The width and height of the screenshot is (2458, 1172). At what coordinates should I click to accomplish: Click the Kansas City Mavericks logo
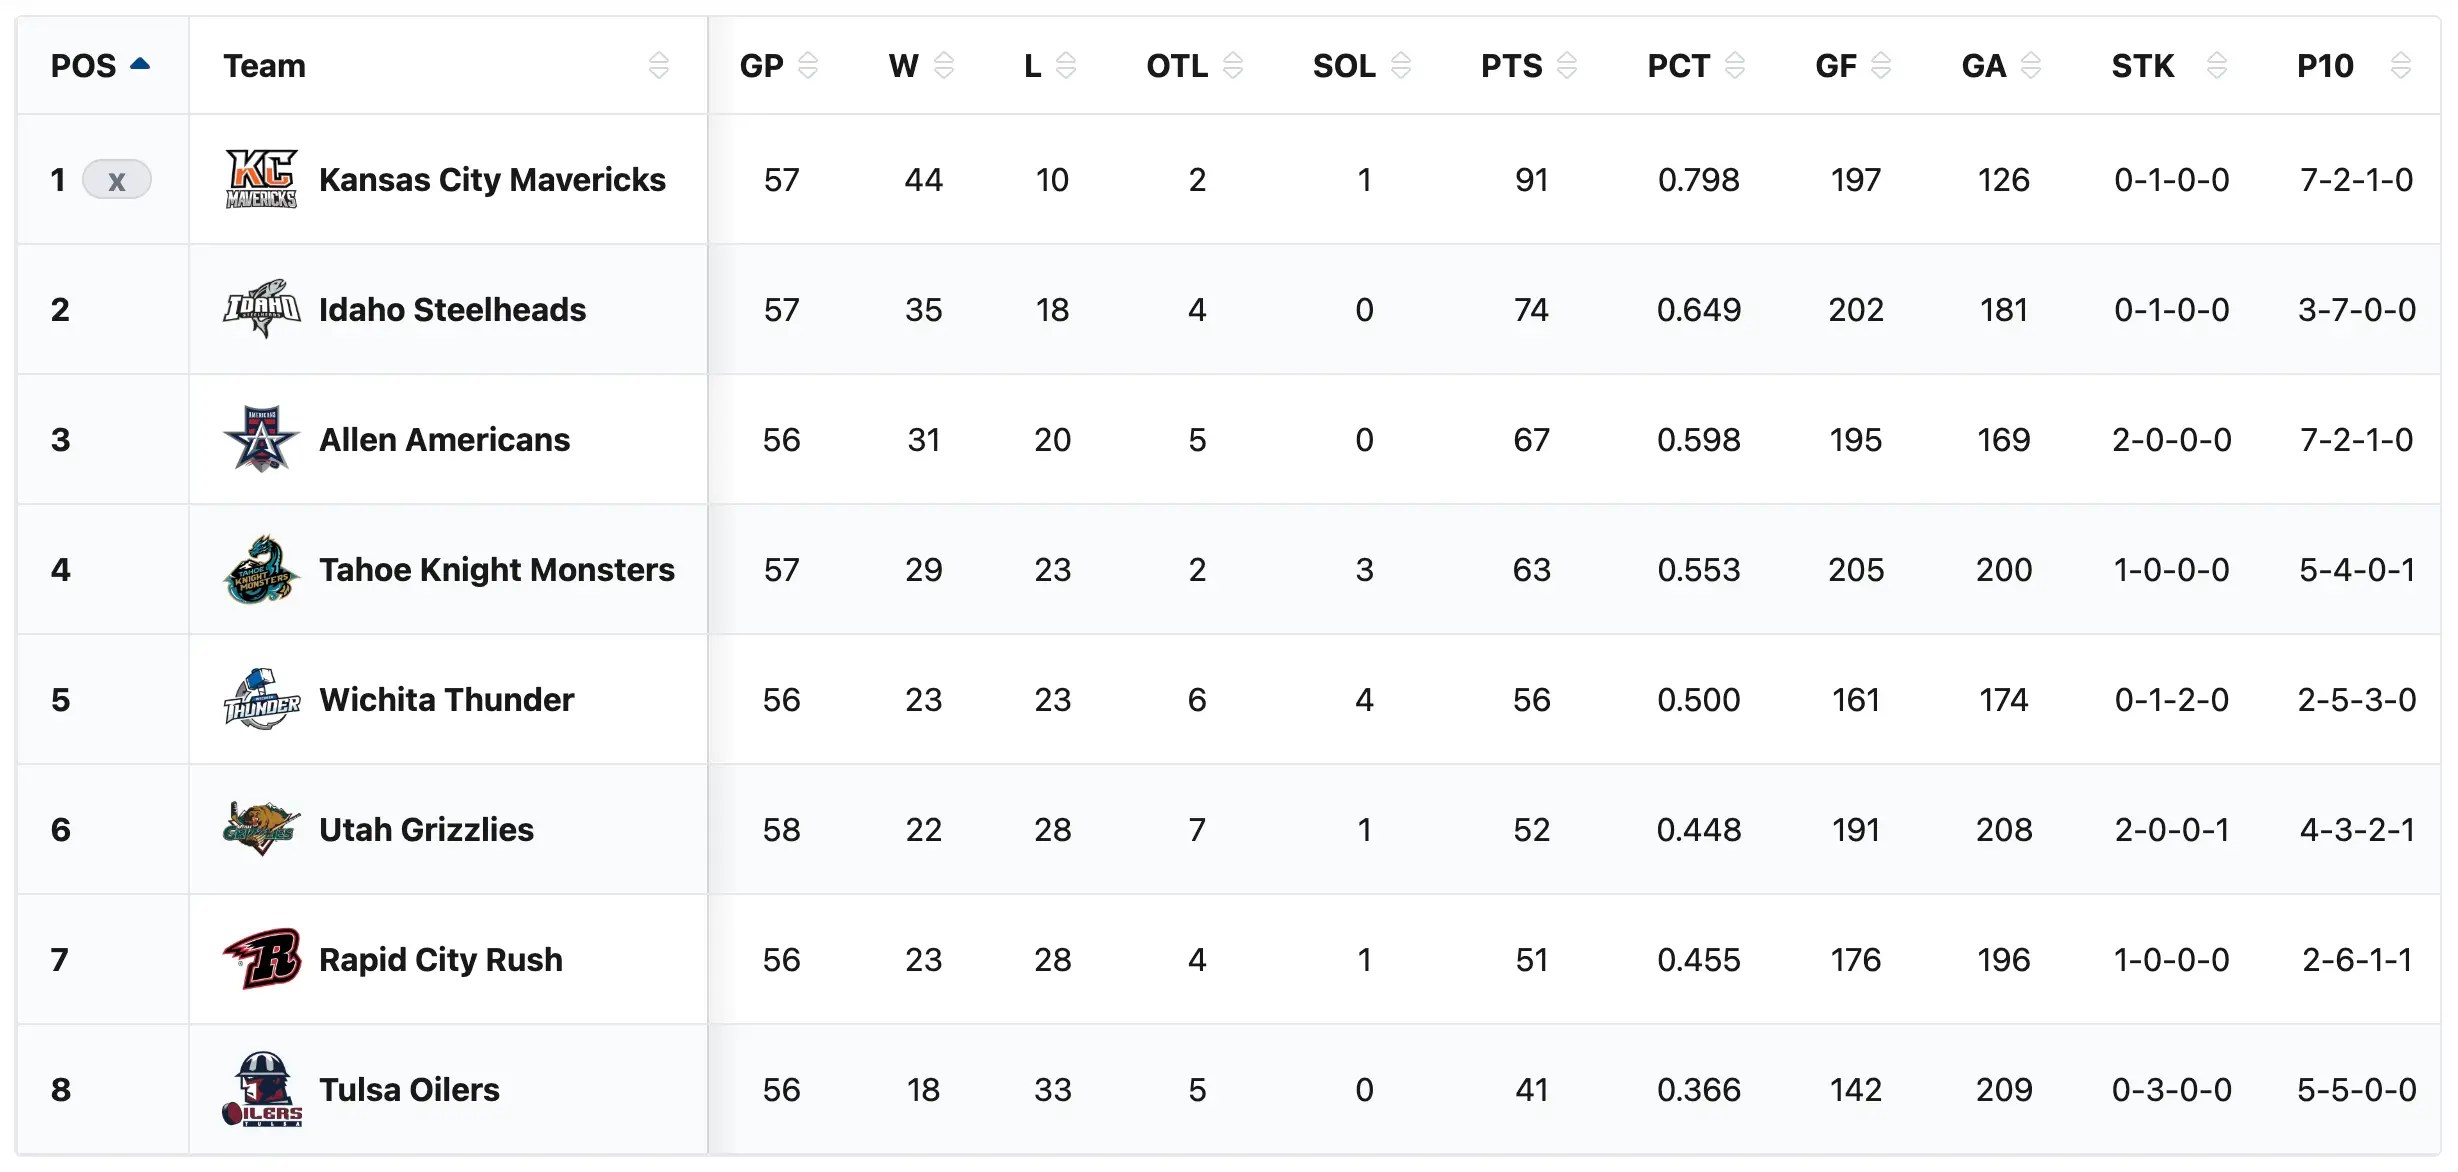click(261, 180)
